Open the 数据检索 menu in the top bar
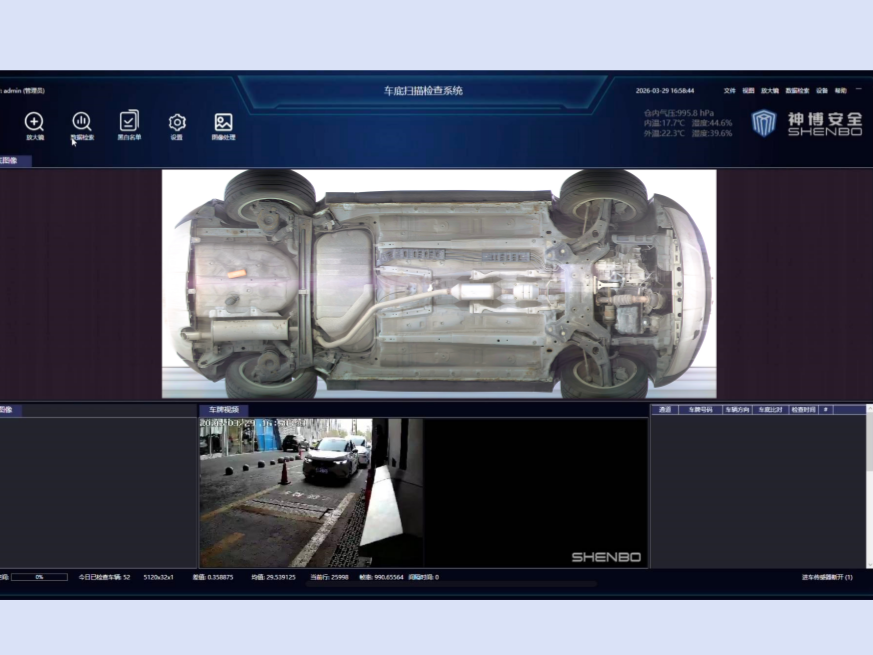Image resolution: width=873 pixels, height=655 pixels. click(x=797, y=90)
